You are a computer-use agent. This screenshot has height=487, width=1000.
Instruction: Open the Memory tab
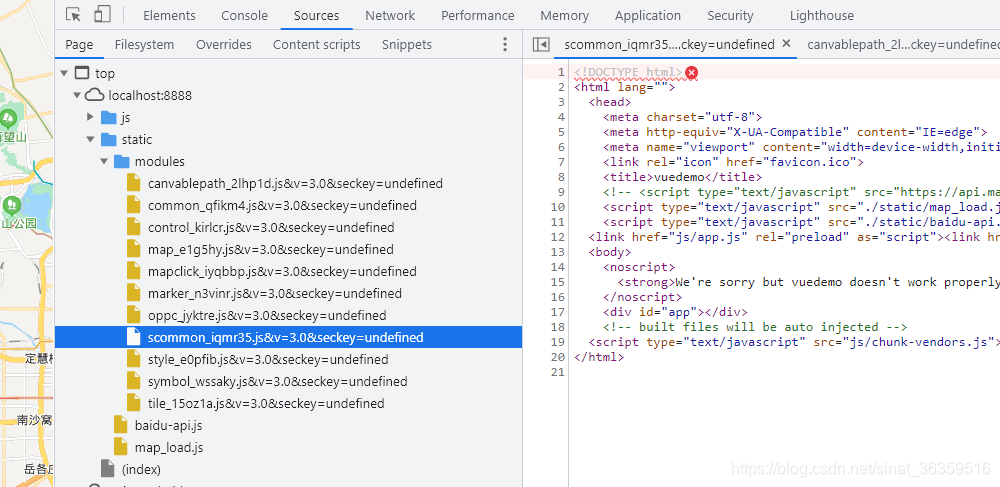[x=564, y=15]
